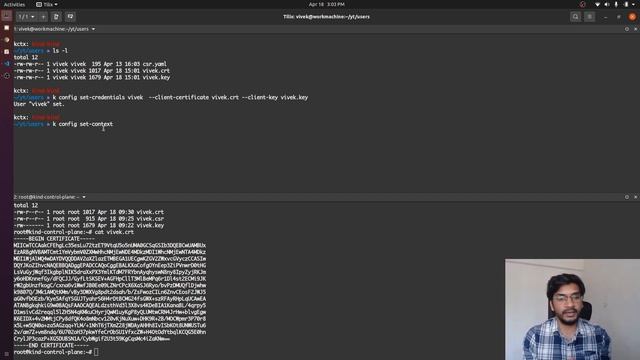This screenshot has height=360, width=640.
Task: Click the 'ls -l' command in top terminal
Action: [x=60, y=51]
